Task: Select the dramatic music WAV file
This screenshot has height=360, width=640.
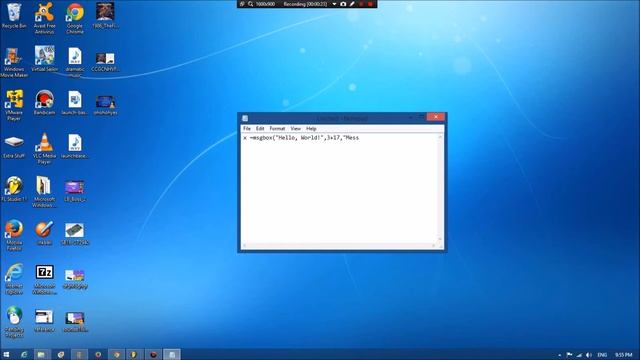Action: [x=75, y=62]
